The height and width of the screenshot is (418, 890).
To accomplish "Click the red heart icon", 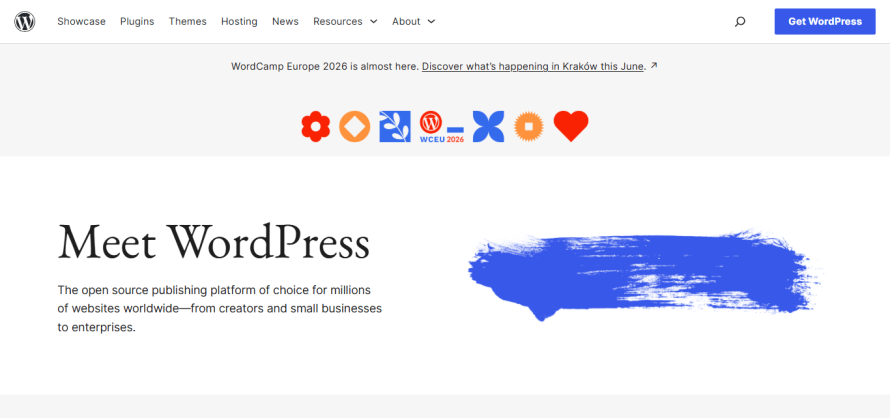I will tap(571, 126).
